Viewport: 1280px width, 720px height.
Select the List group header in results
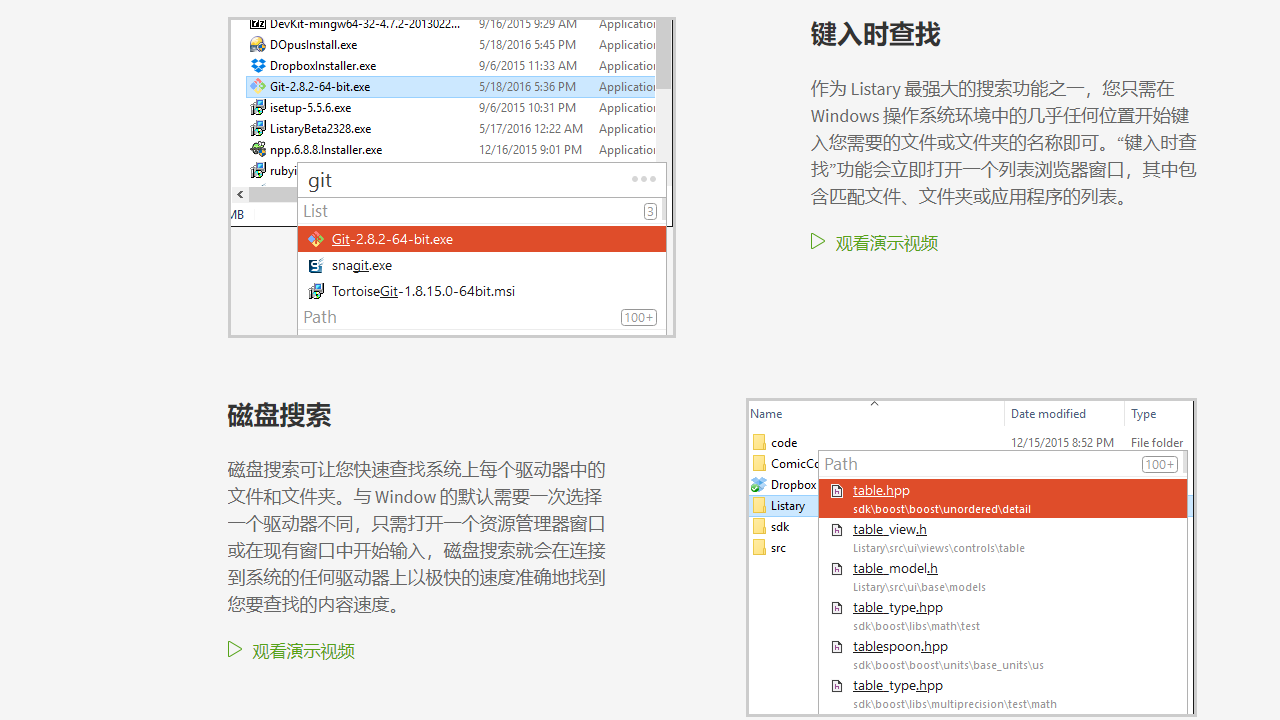coord(316,211)
